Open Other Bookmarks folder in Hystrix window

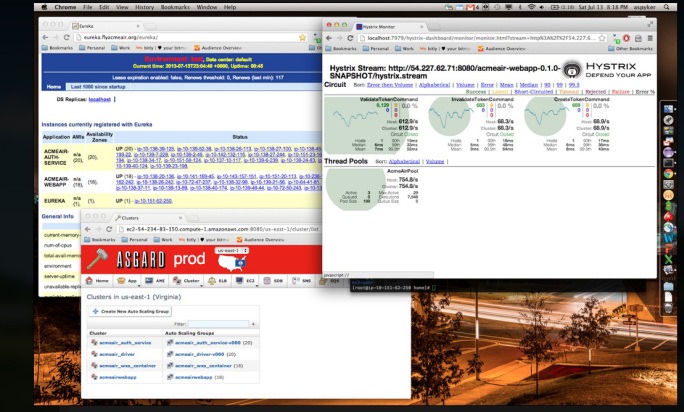pyautogui.click(x=631, y=48)
